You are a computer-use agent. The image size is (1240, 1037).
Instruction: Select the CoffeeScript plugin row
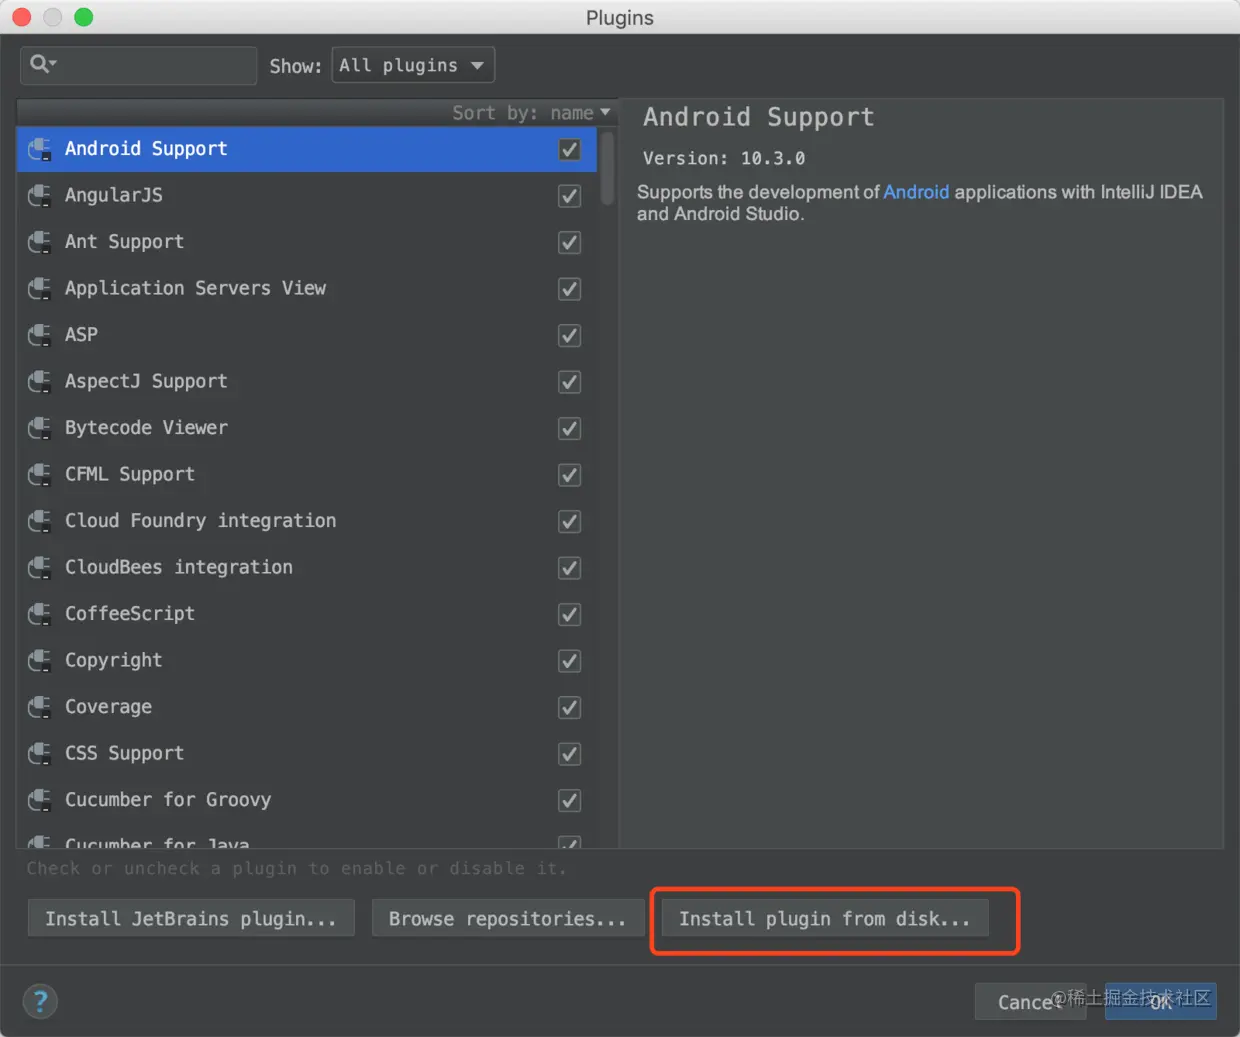pyautogui.click(x=307, y=614)
